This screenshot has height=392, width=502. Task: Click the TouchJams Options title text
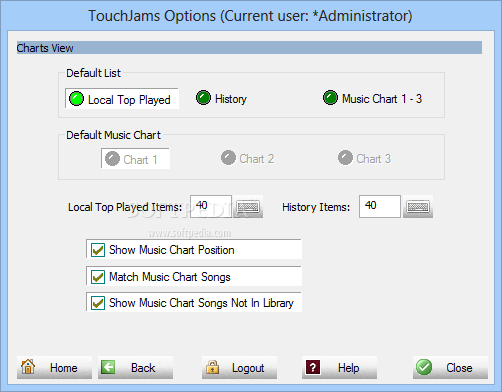[250, 16]
